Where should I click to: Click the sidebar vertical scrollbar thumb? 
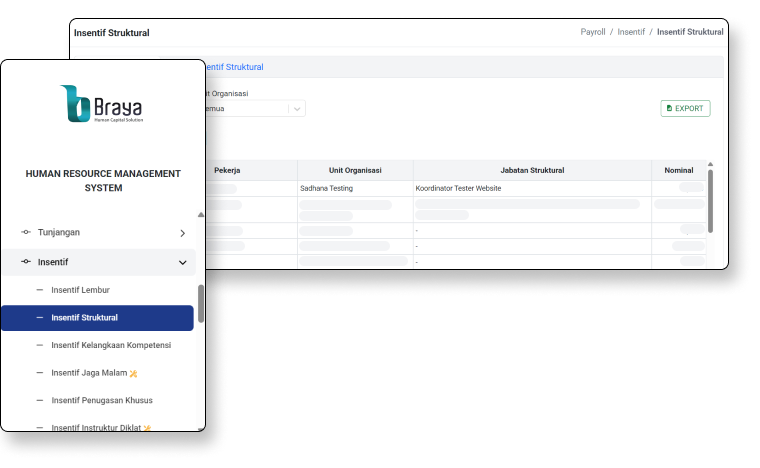pos(201,303)
